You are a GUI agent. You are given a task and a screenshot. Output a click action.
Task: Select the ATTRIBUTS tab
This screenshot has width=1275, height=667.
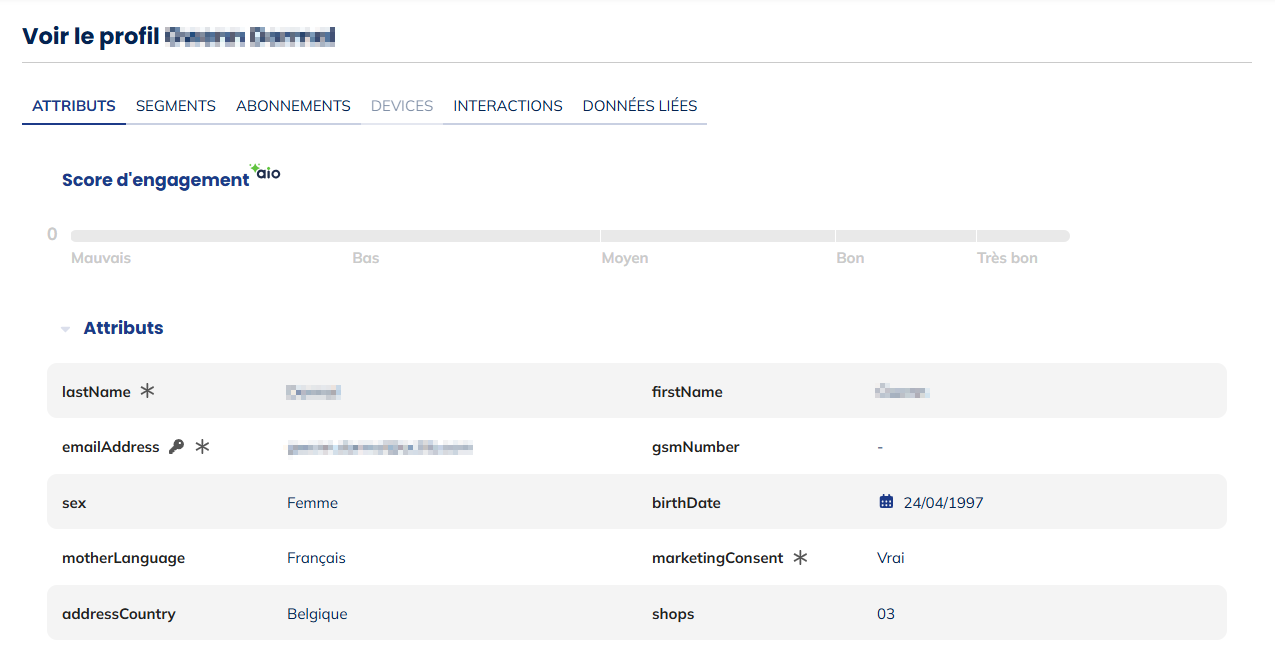point(74,106)
